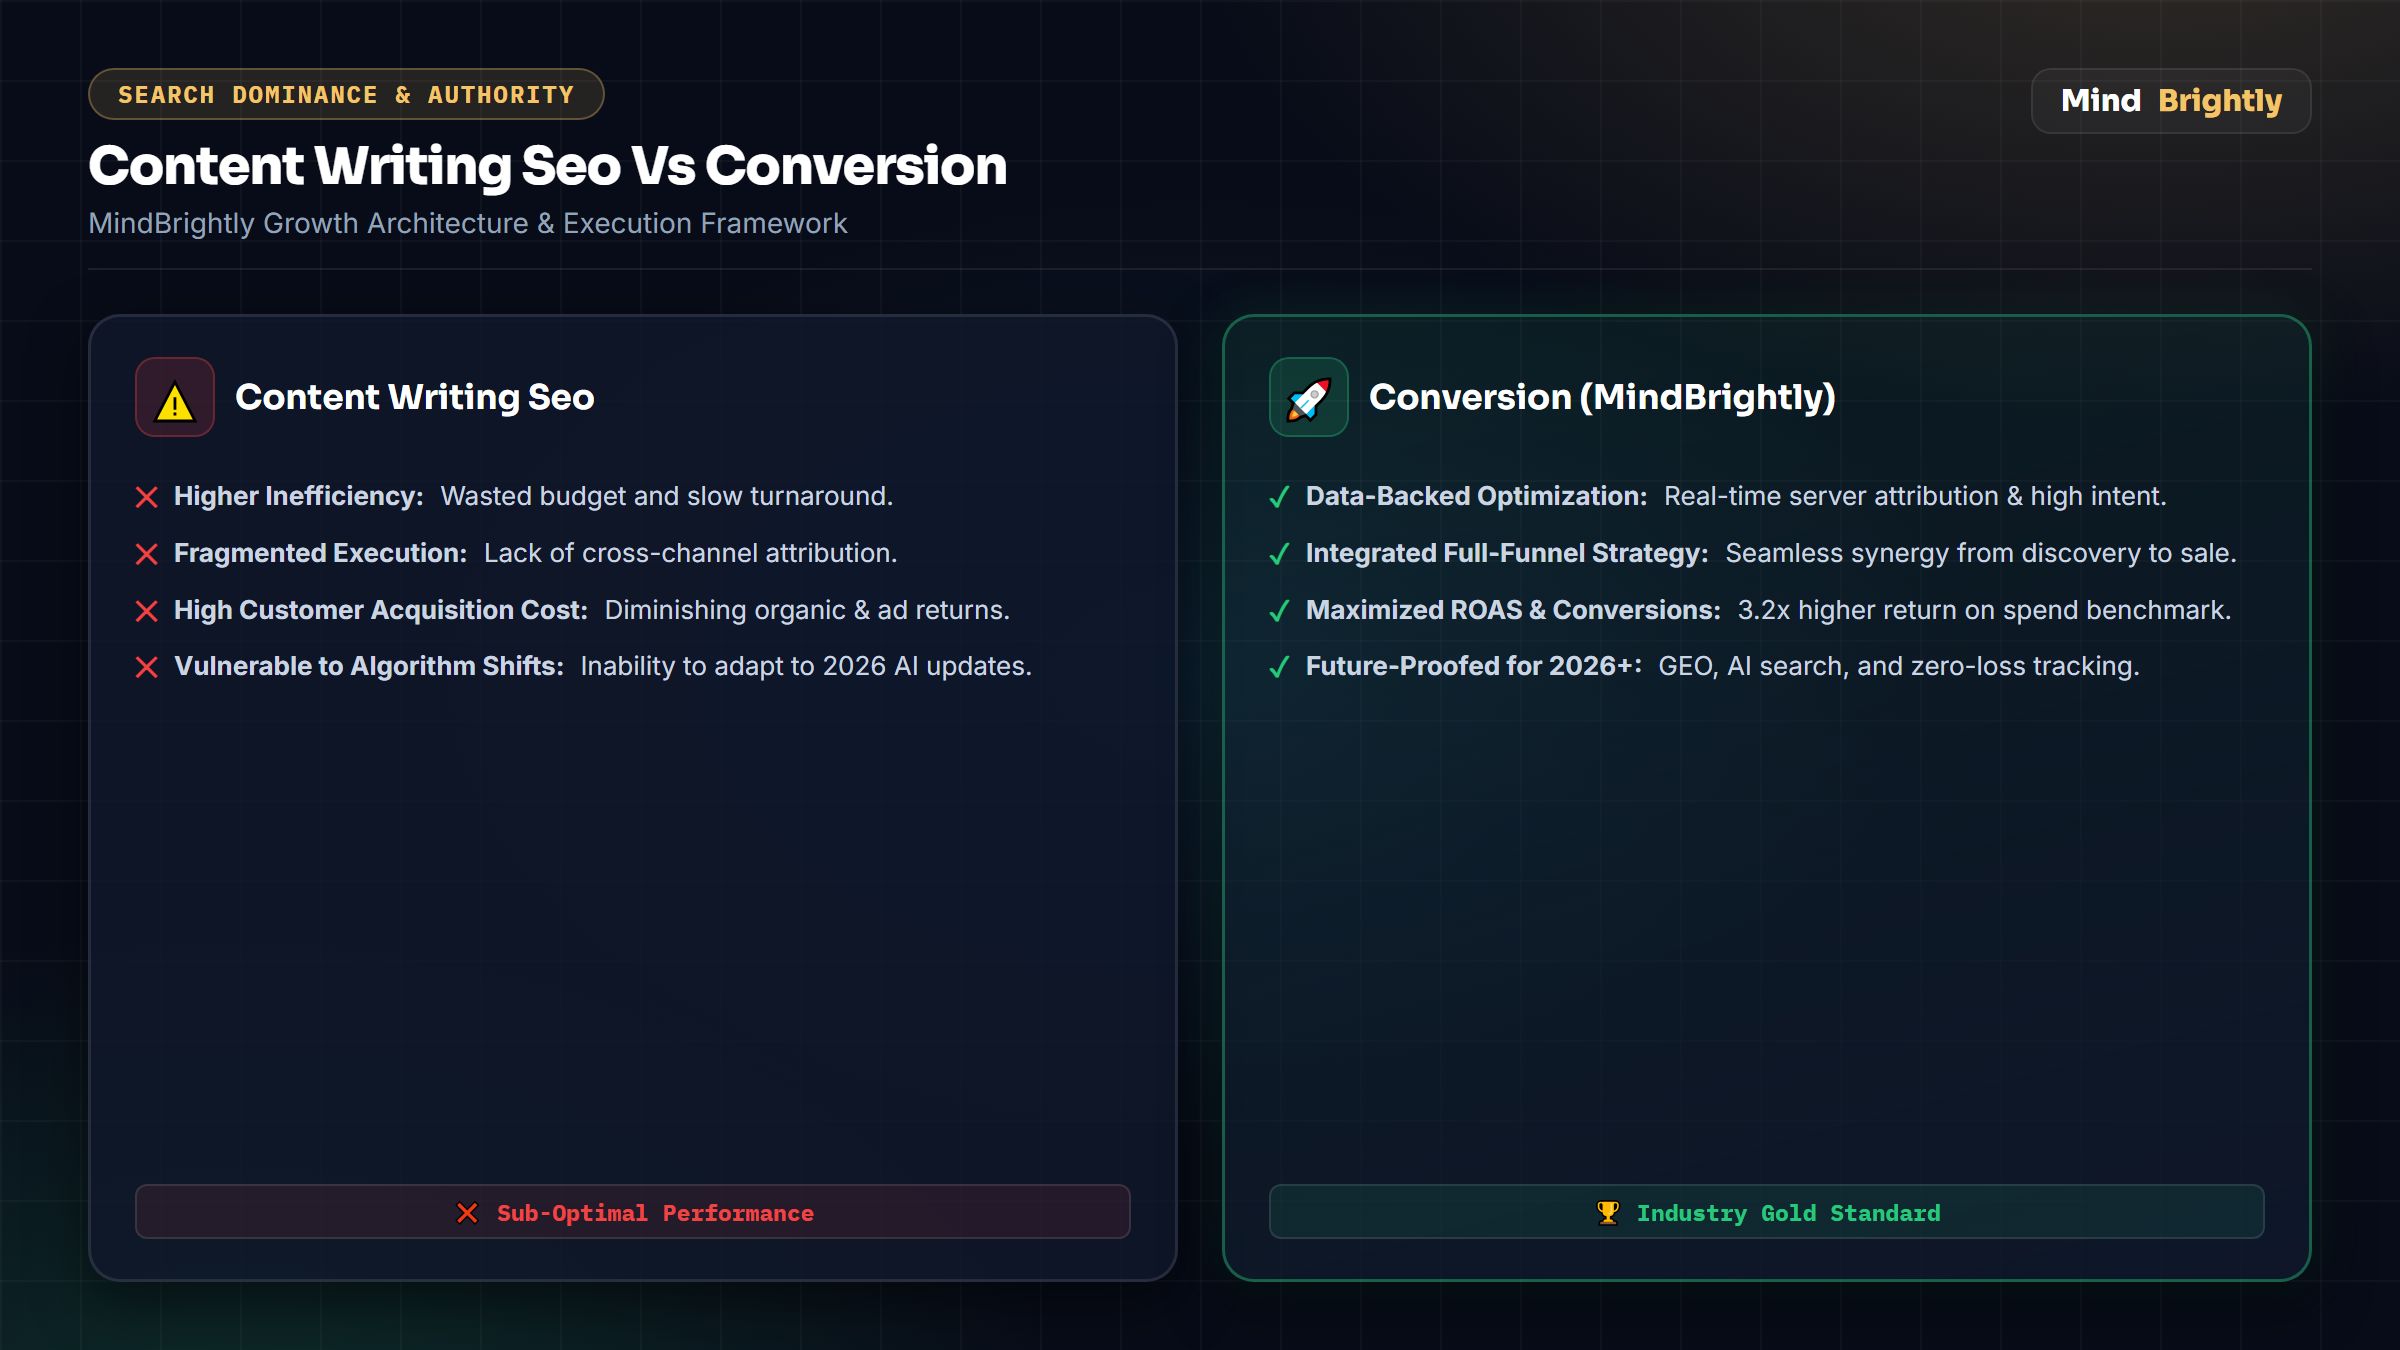The width and height of the screenshot is (2400, 1350).
Task: Click the green check by Data-Backed Optimization
Action: [x=1279, y=497]
